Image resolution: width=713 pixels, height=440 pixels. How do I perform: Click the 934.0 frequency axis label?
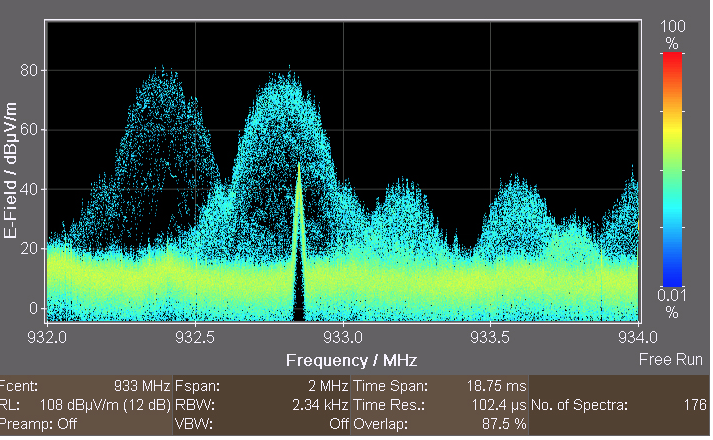638,338
